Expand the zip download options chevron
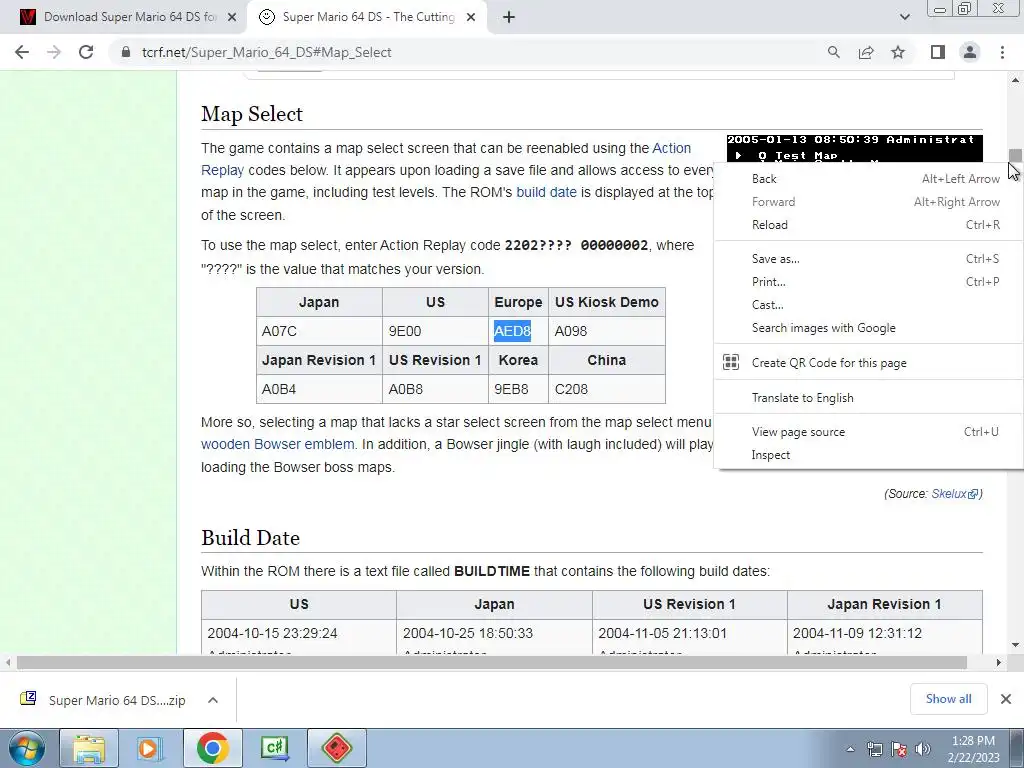The width and height of the screenshot is (1024, 768). click(213, 700)
